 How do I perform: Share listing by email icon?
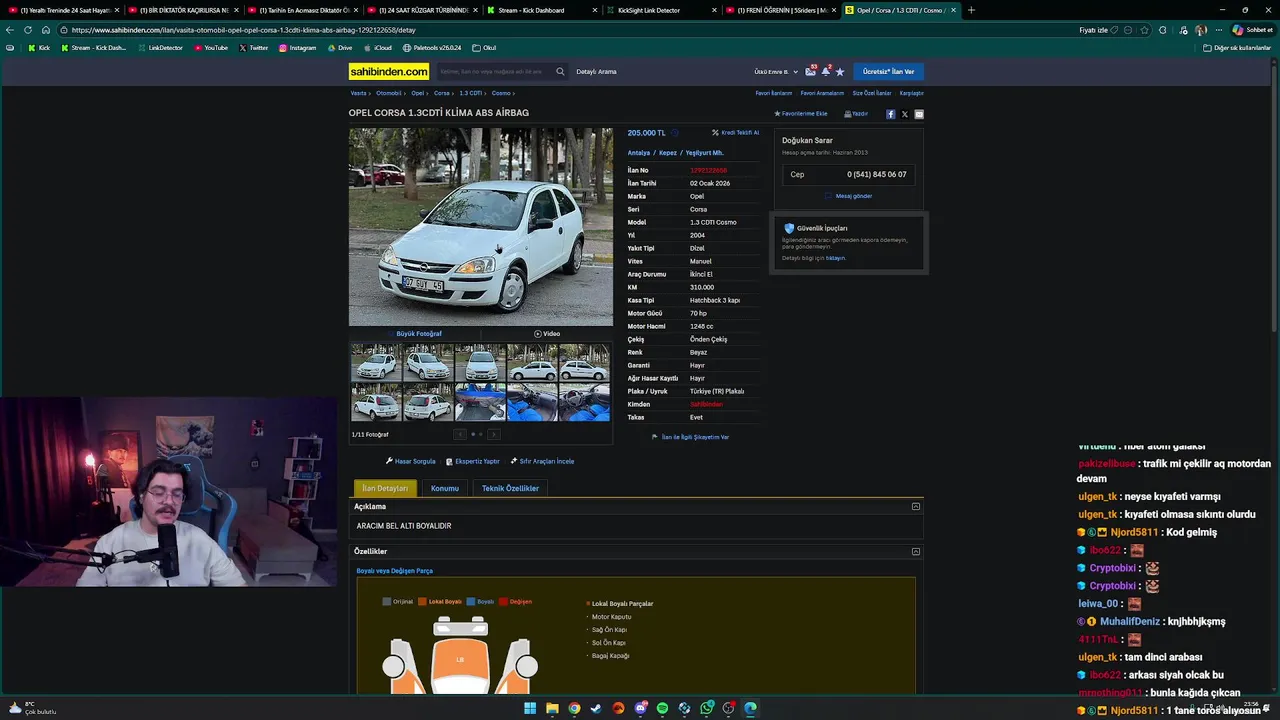pyautogui.click(x=919, y=114)
